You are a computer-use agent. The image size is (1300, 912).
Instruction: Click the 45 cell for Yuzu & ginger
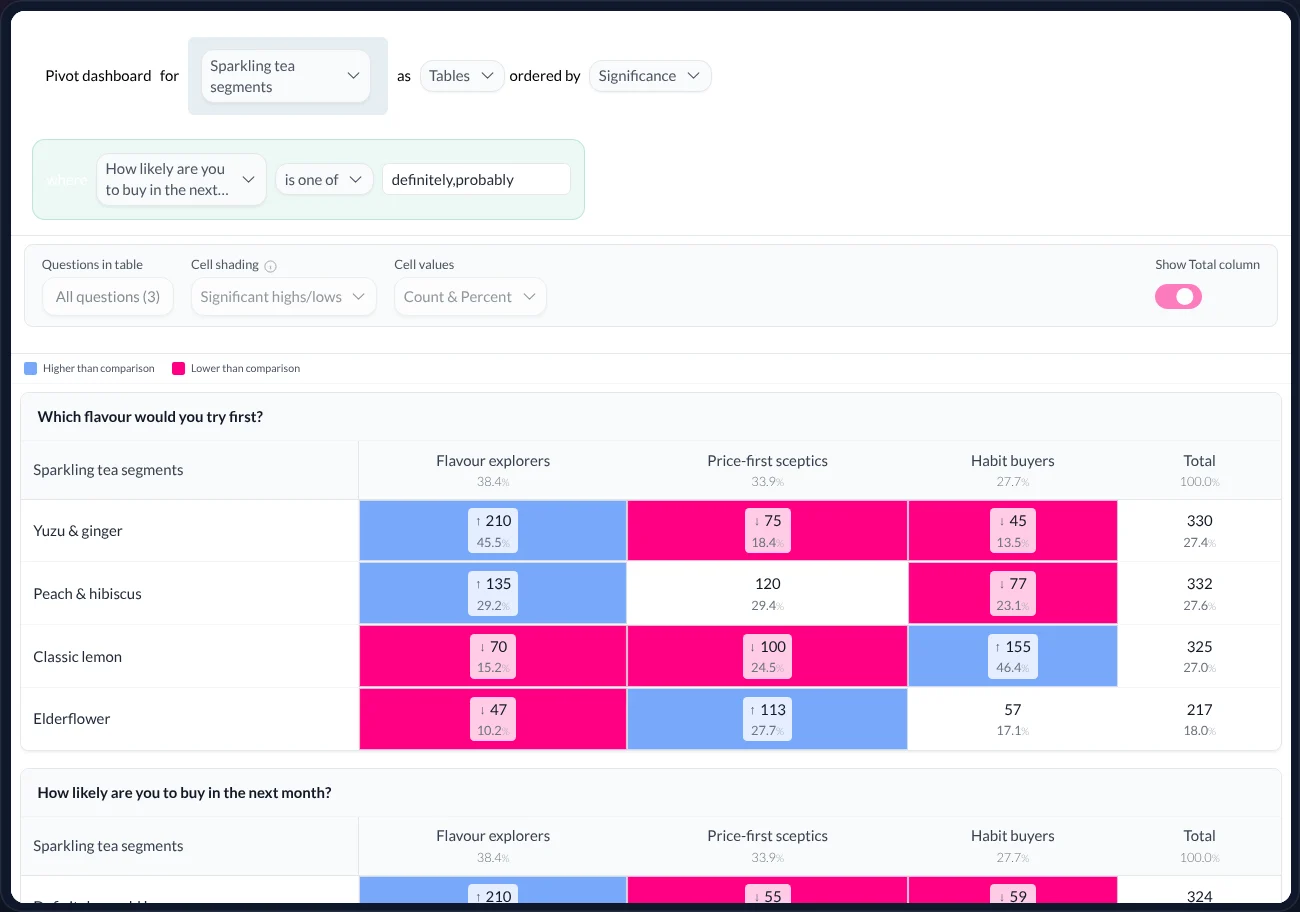[x=1013, y=530]
